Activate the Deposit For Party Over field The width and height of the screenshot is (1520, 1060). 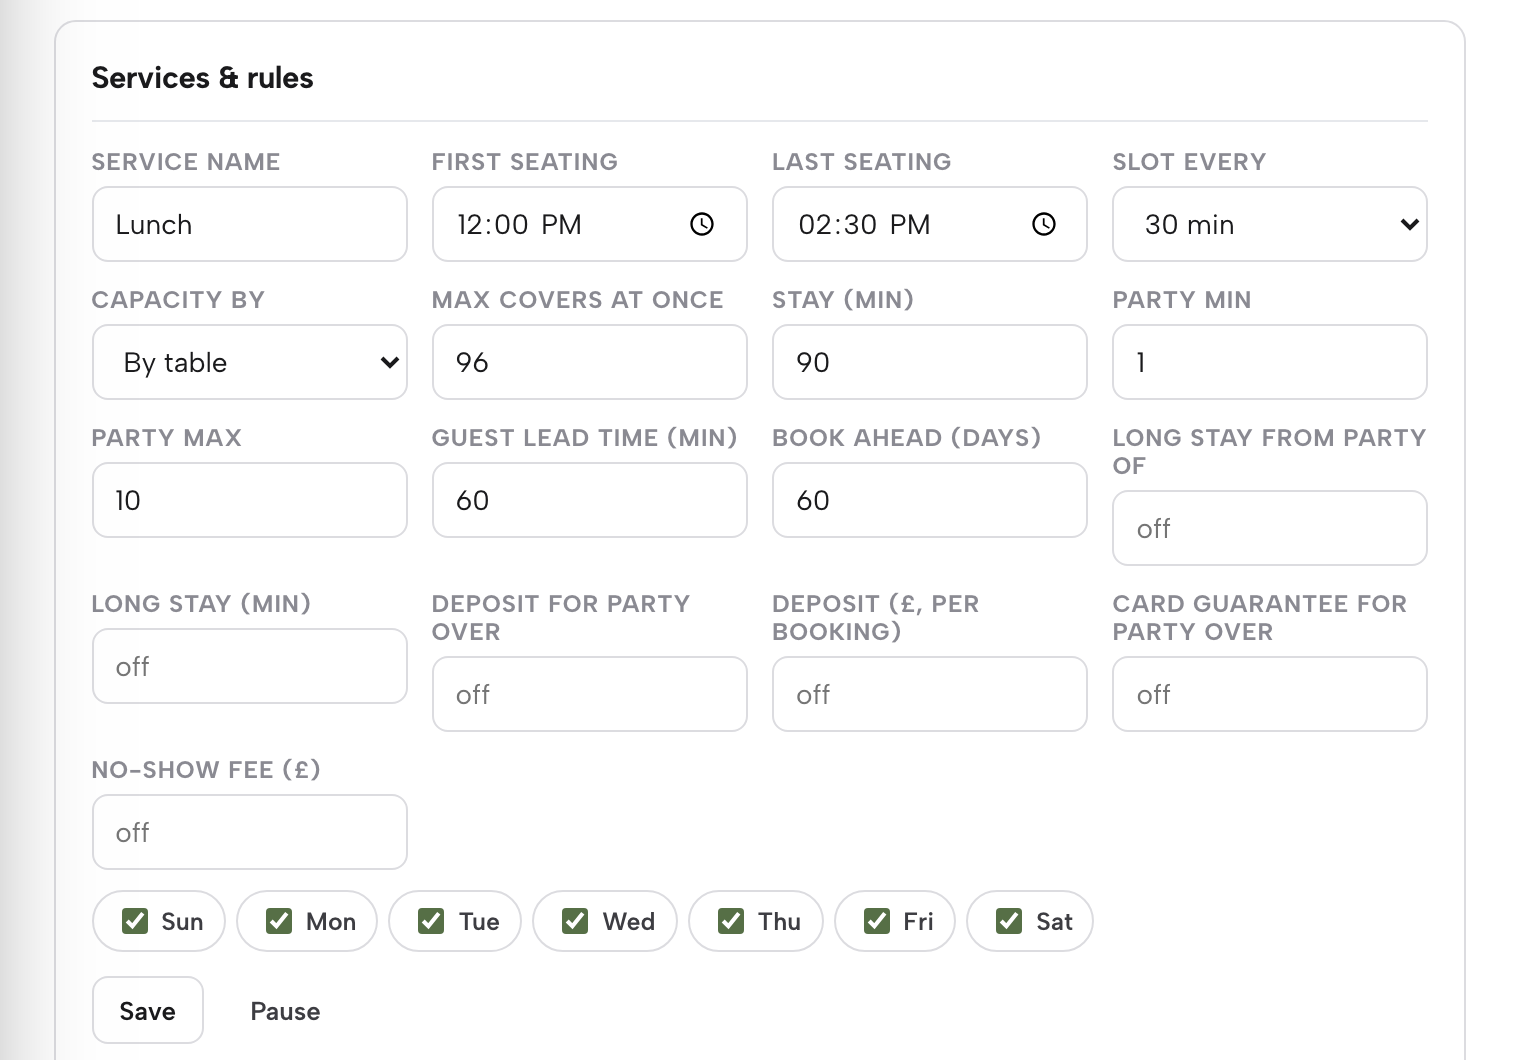(x=590, y=694)
